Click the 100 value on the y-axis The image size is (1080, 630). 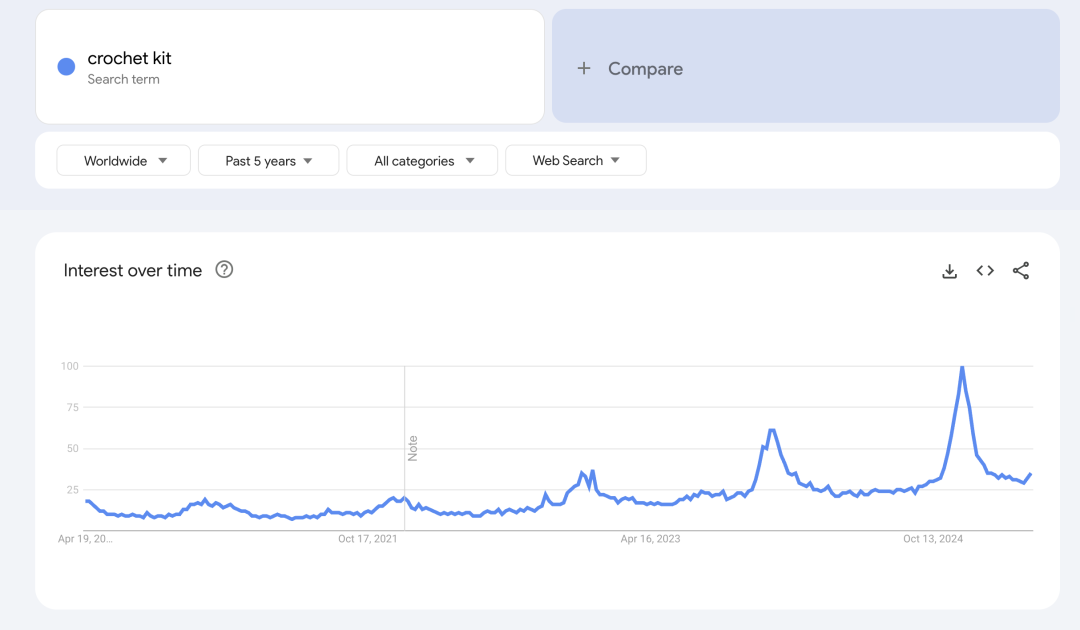69,366
